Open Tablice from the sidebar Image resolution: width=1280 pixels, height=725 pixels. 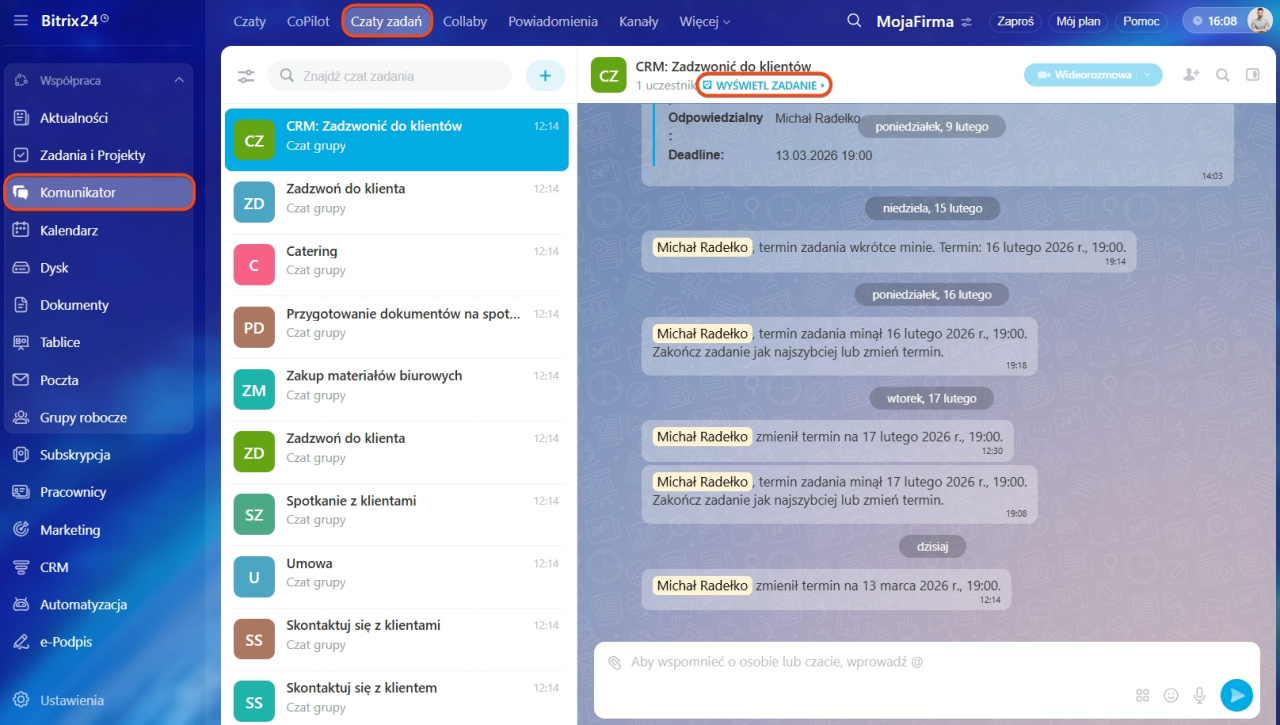[98, 342]
